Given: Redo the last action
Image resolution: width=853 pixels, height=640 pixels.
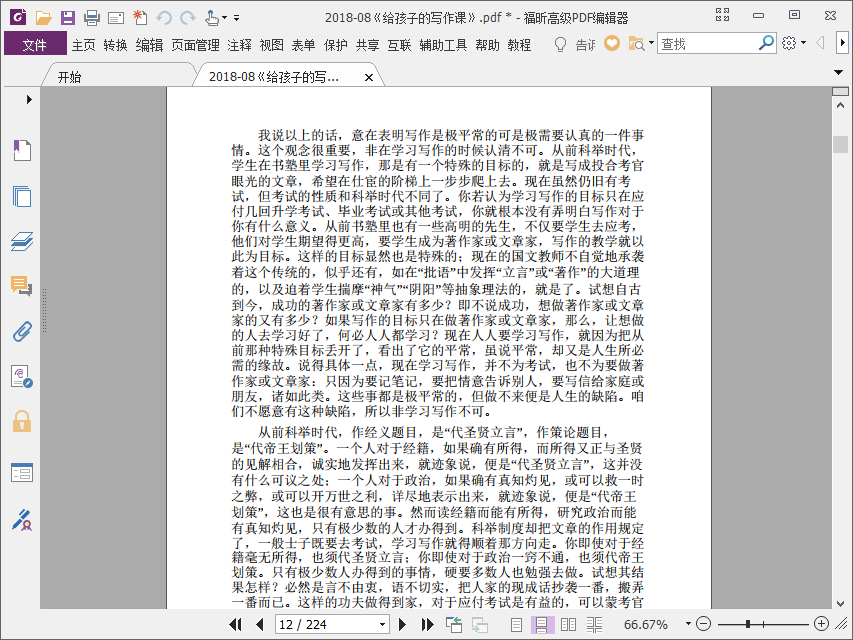Looking at the screenshot, I should point(188,18).
